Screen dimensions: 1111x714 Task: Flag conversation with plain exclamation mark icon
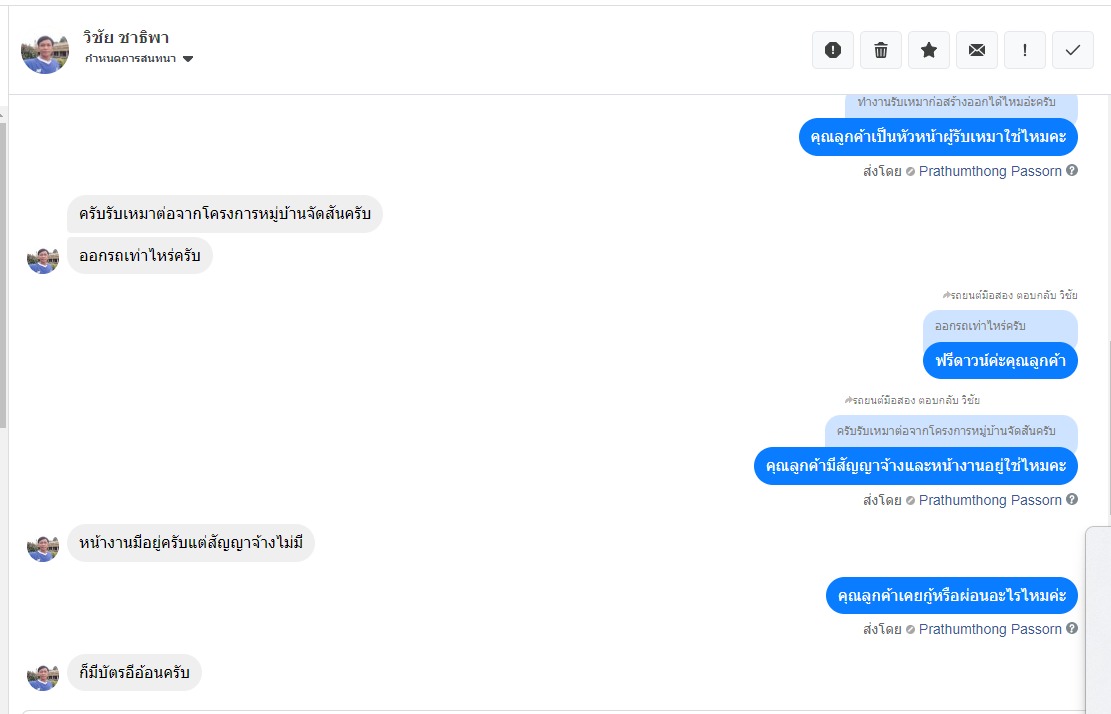(1025, 50)
